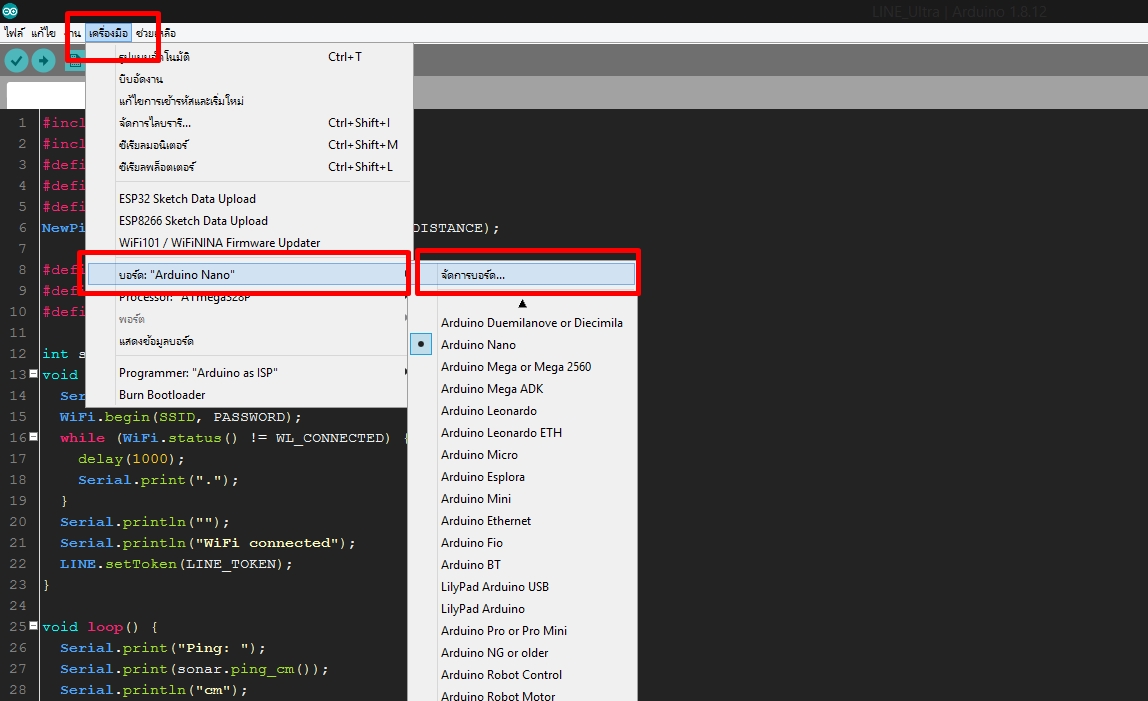Open จัดการไลบรารี... library manager
Screen dimensions: 1148x701
247,122
